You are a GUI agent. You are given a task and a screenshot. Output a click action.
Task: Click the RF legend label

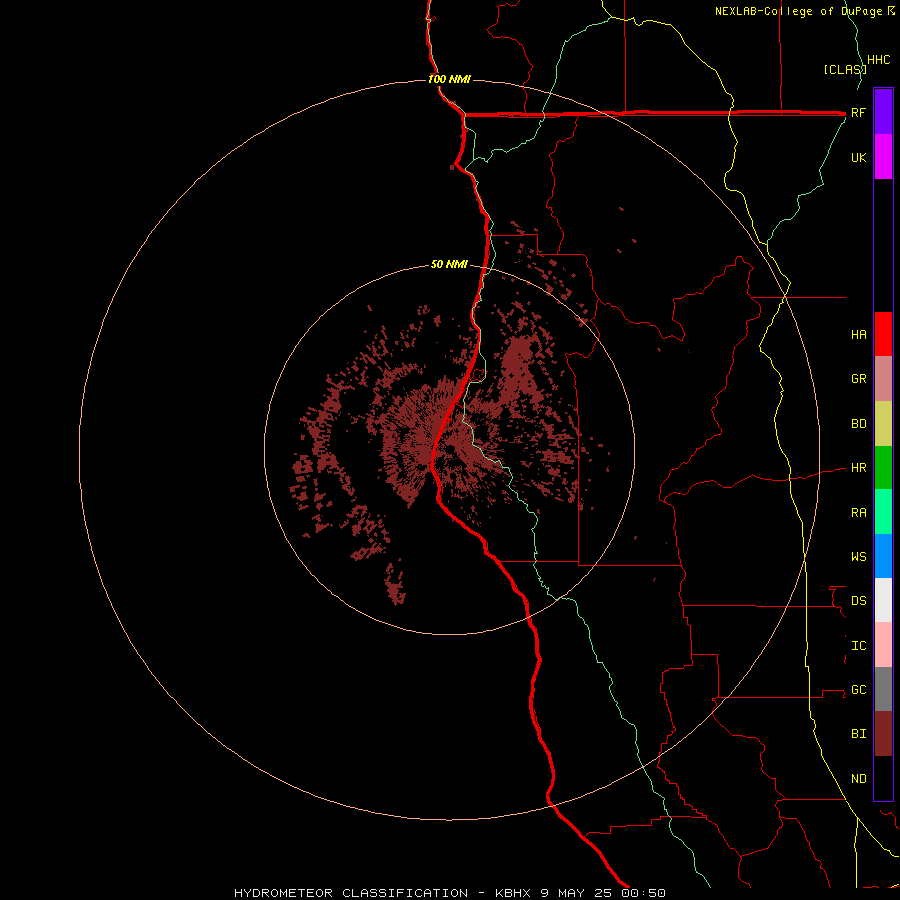click(x=858, y=113)
